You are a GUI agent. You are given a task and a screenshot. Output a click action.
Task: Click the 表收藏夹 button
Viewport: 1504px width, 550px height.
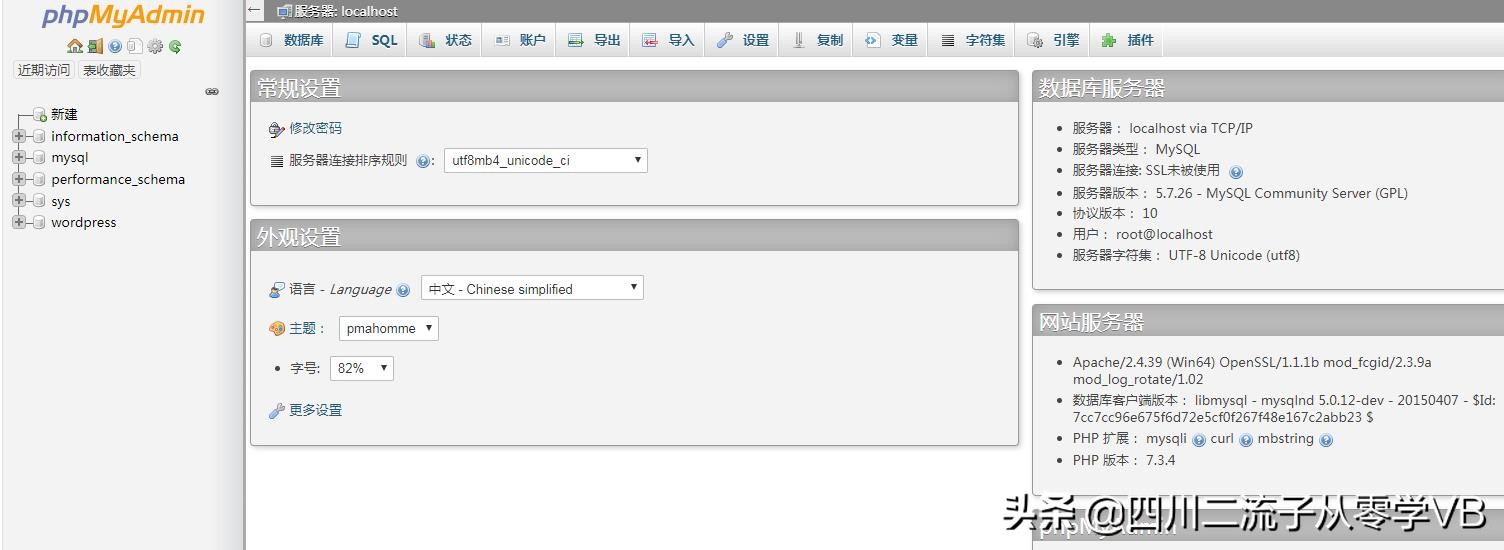click(109, 70)
